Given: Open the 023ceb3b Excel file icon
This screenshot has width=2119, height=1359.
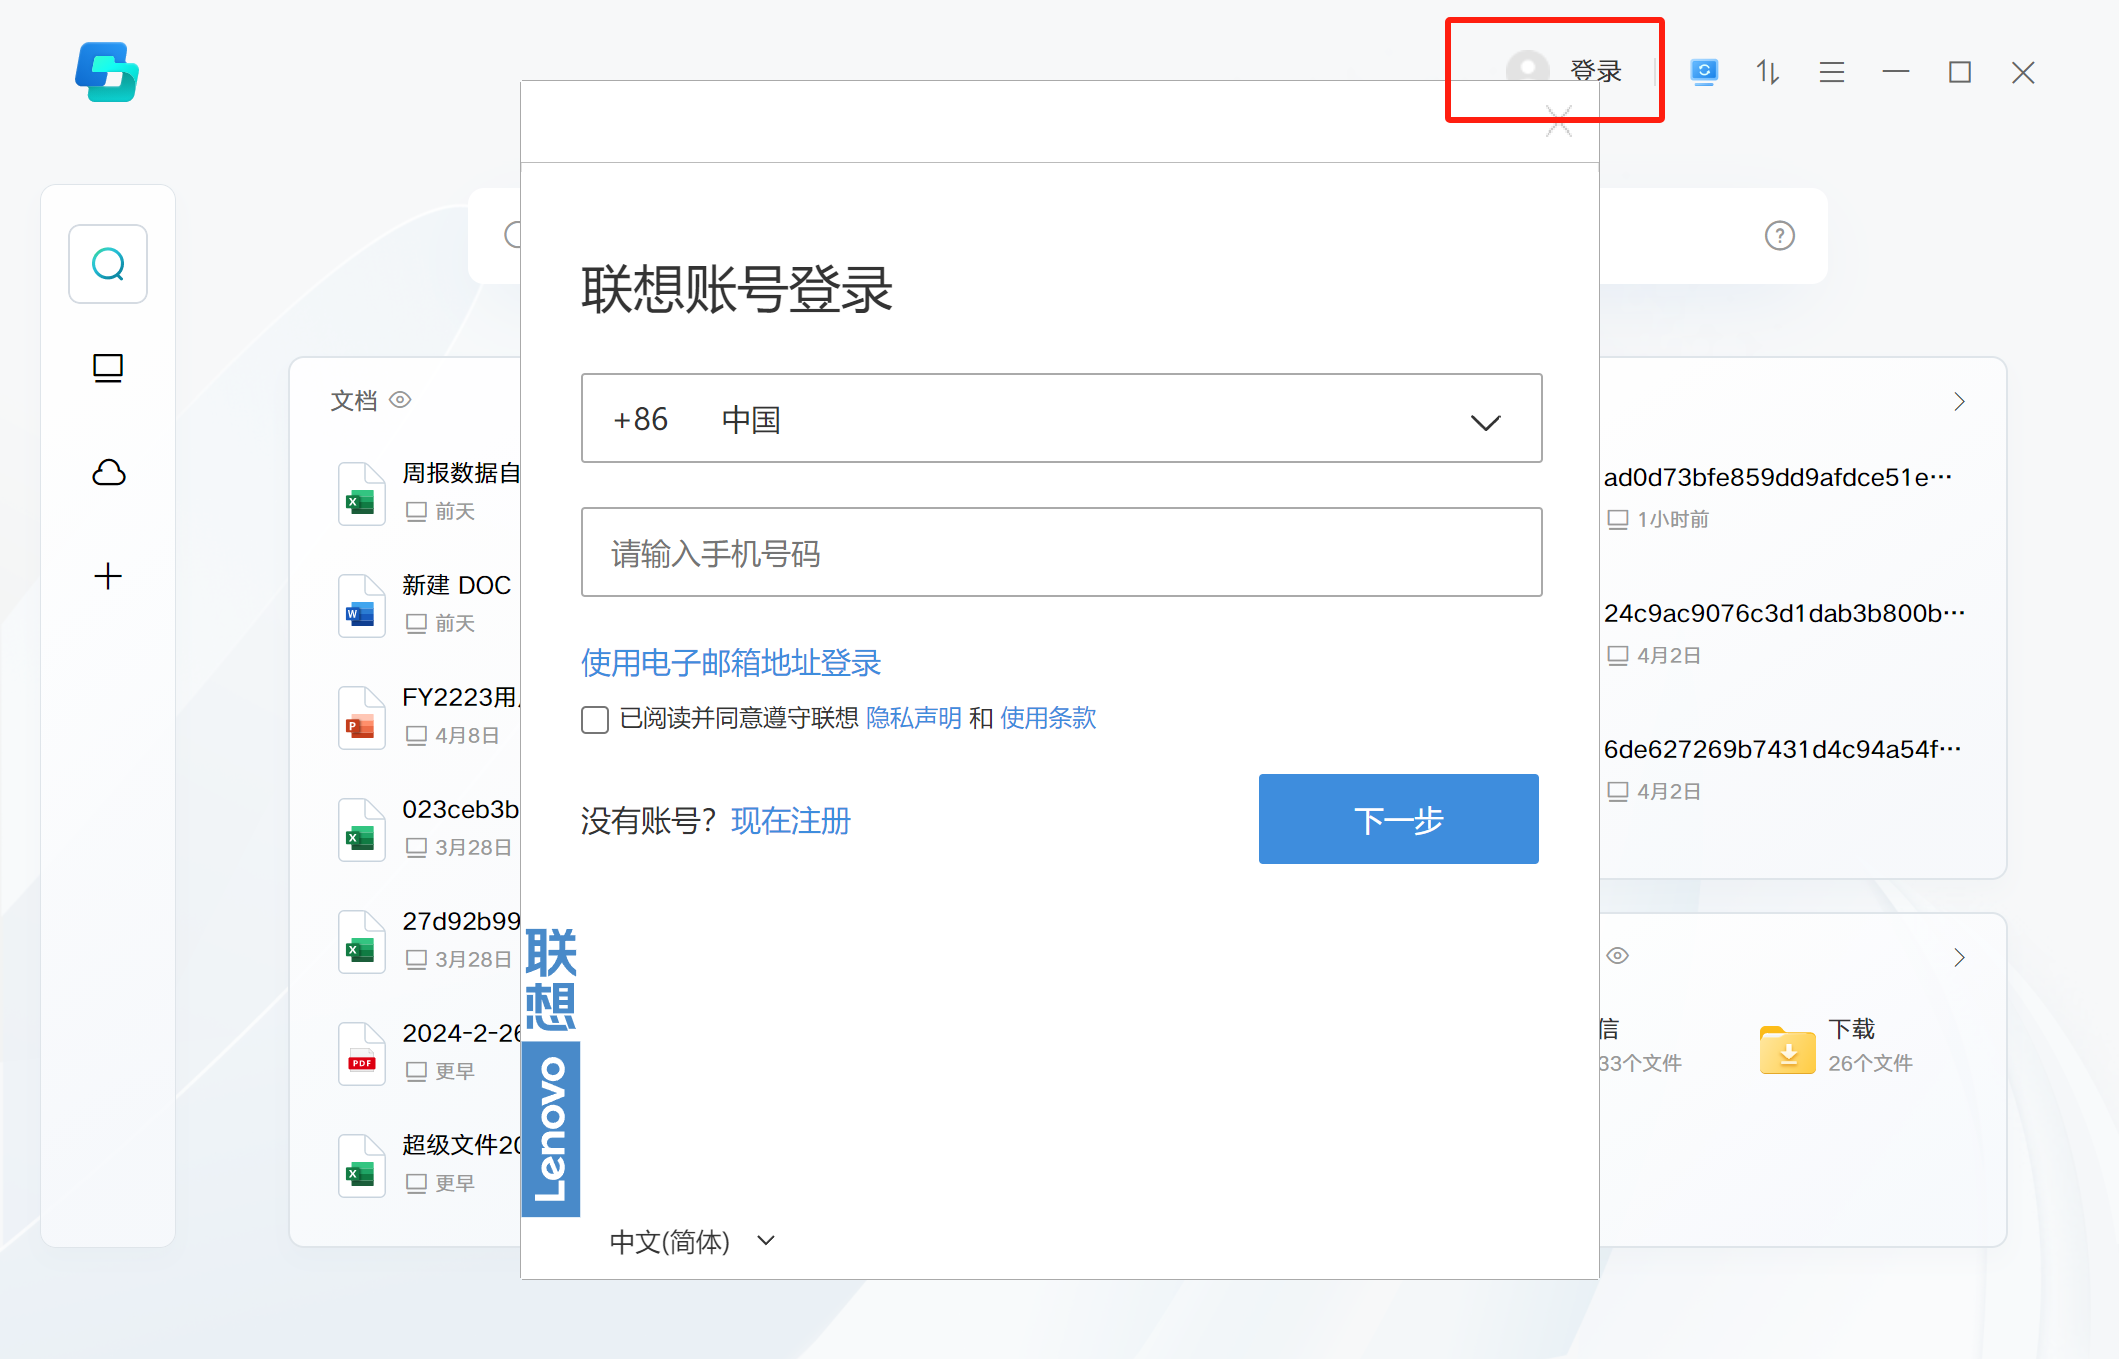Looking at the screenshot, I should click(x=361, y=829).
